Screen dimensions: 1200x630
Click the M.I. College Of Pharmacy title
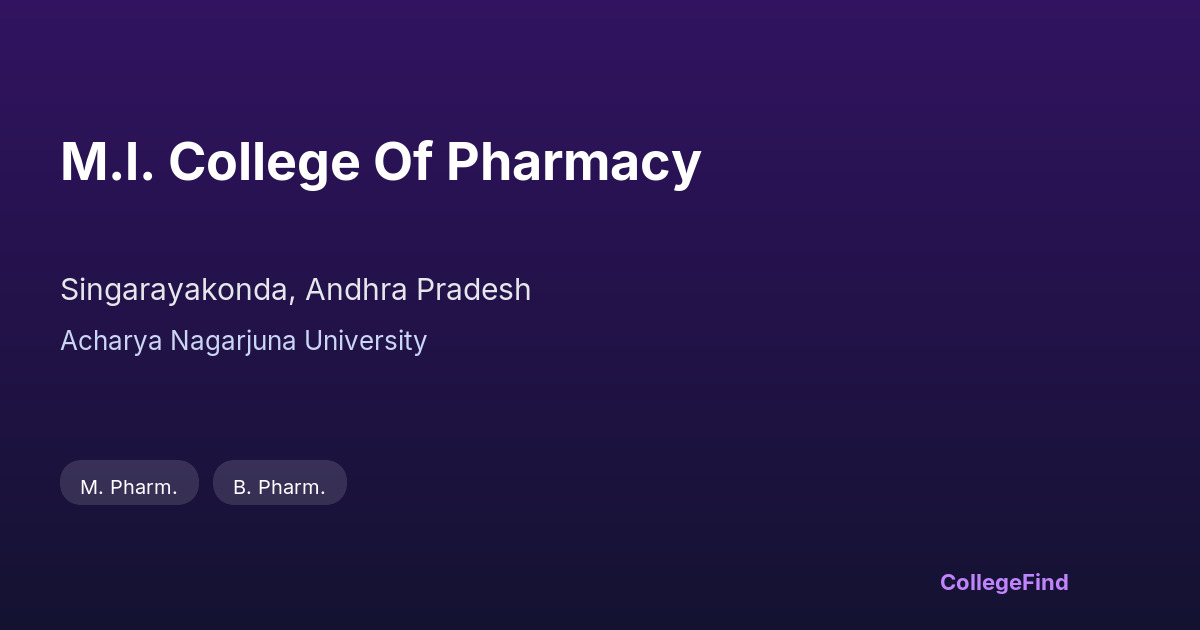pyautogui.click(x=380, y=162)
